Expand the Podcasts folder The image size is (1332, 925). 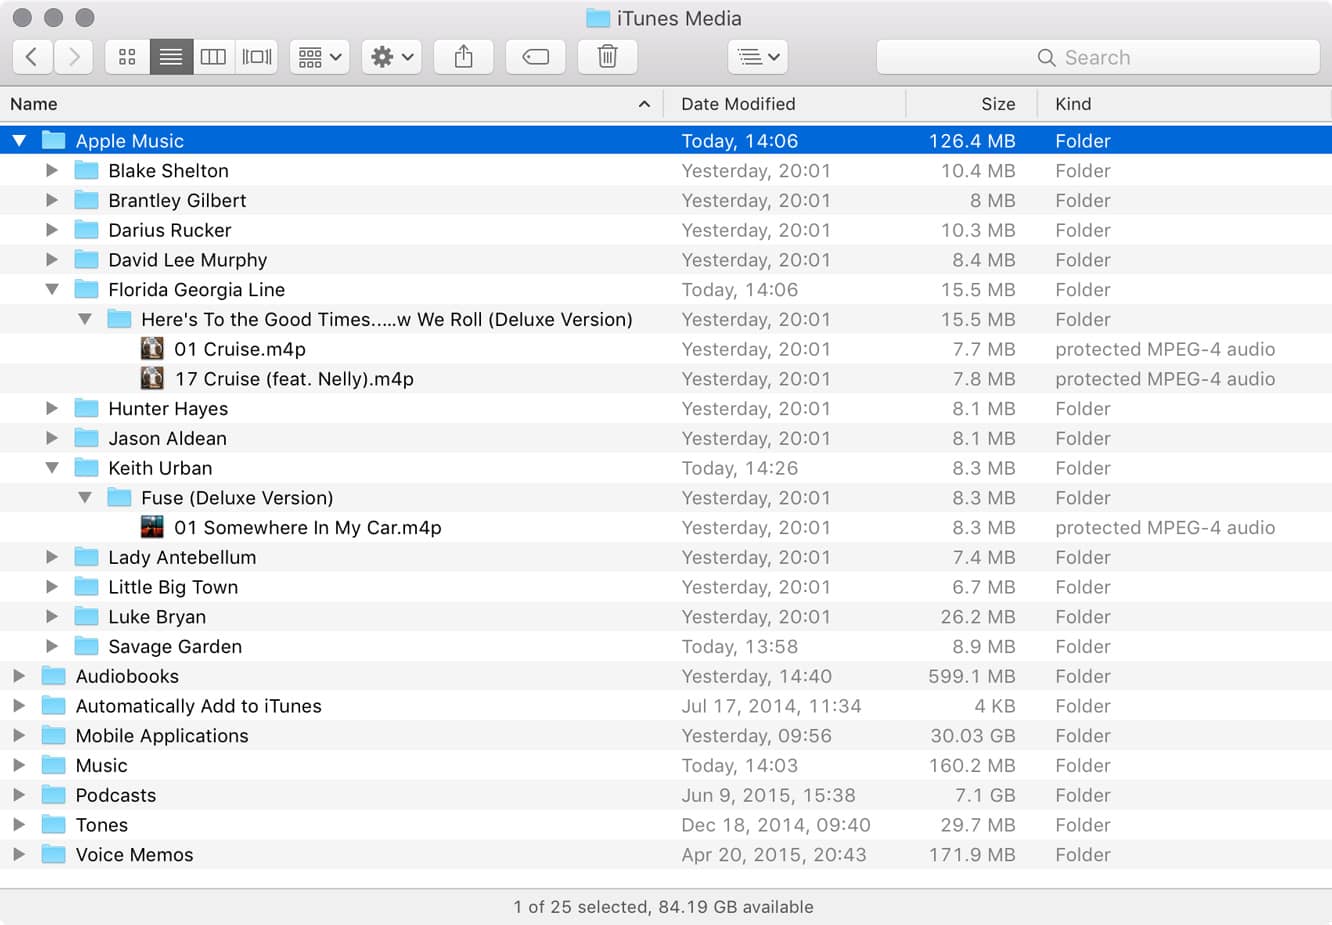(19, 795)
